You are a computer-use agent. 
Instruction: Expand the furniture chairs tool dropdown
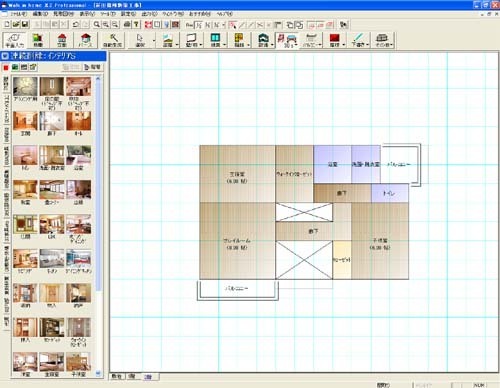[x=296, y=44]
